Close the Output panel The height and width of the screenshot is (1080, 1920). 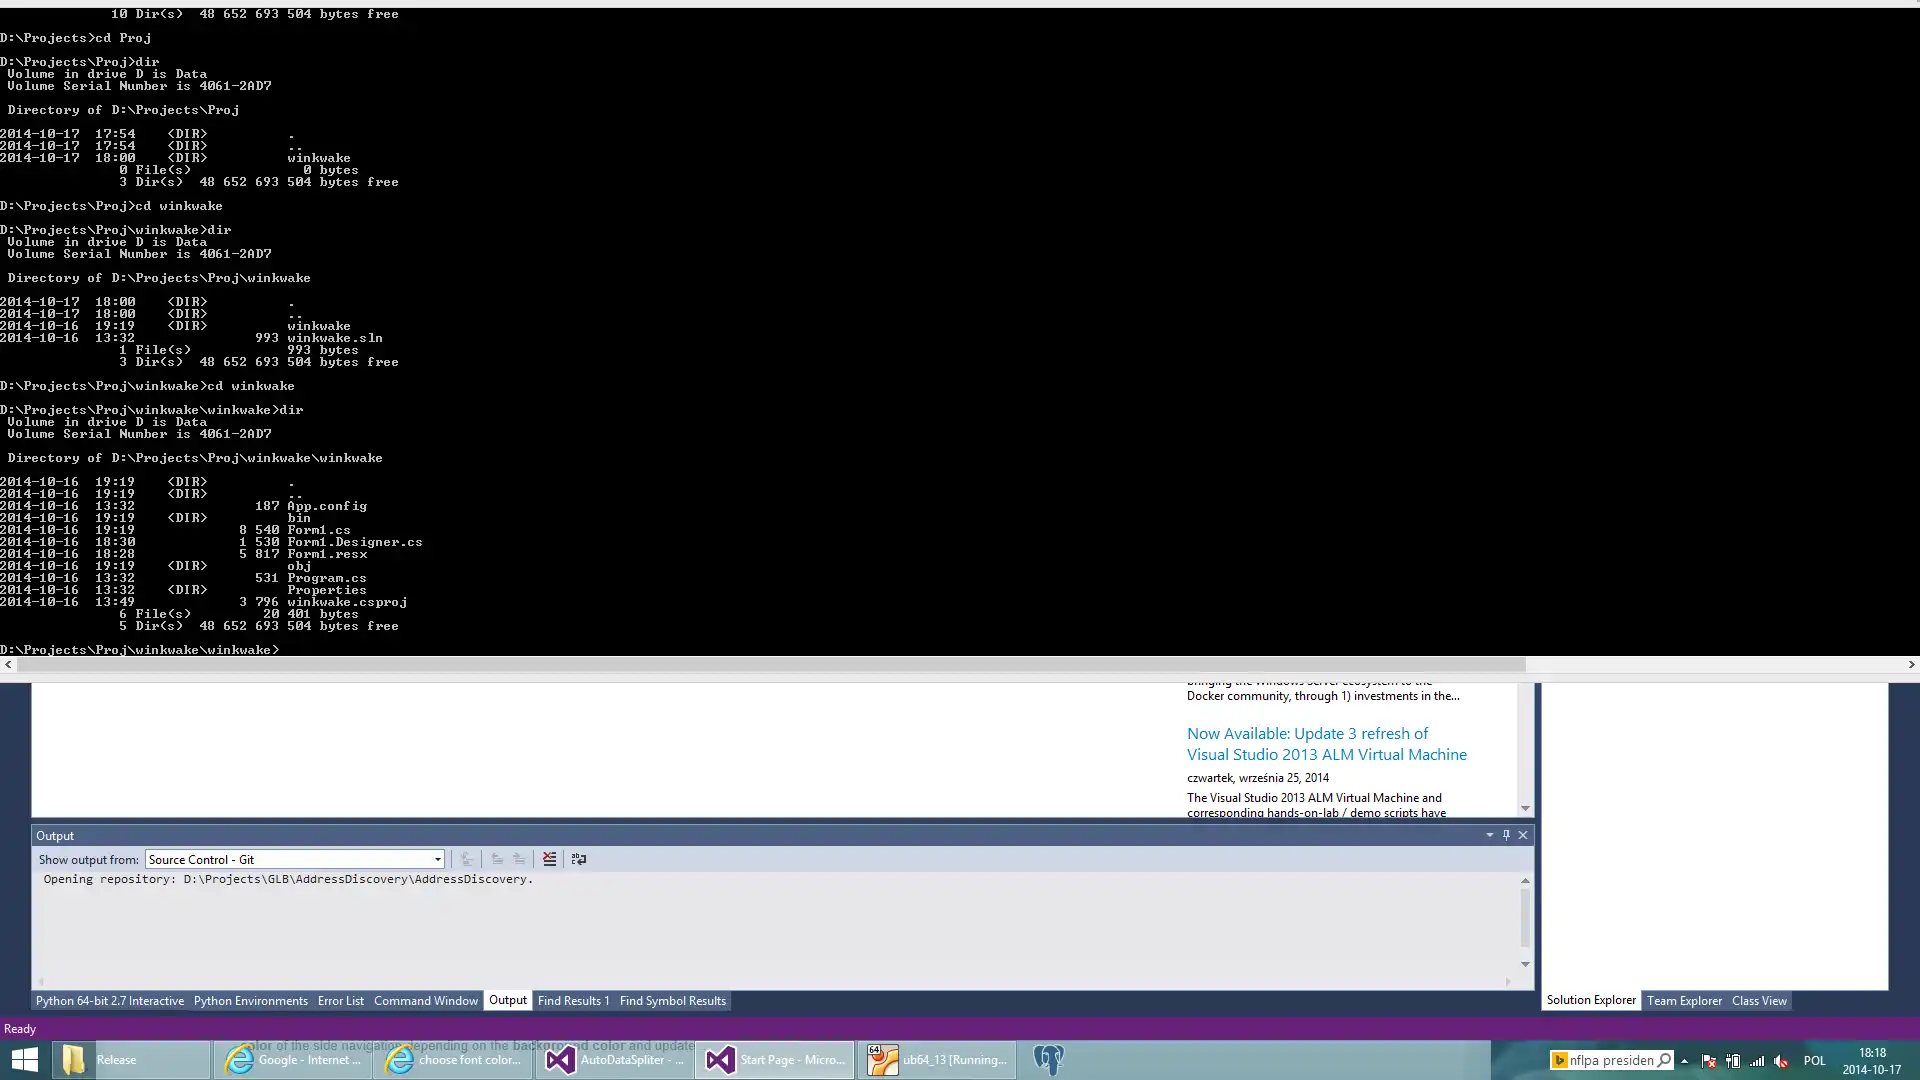(x=1523, y=835)
